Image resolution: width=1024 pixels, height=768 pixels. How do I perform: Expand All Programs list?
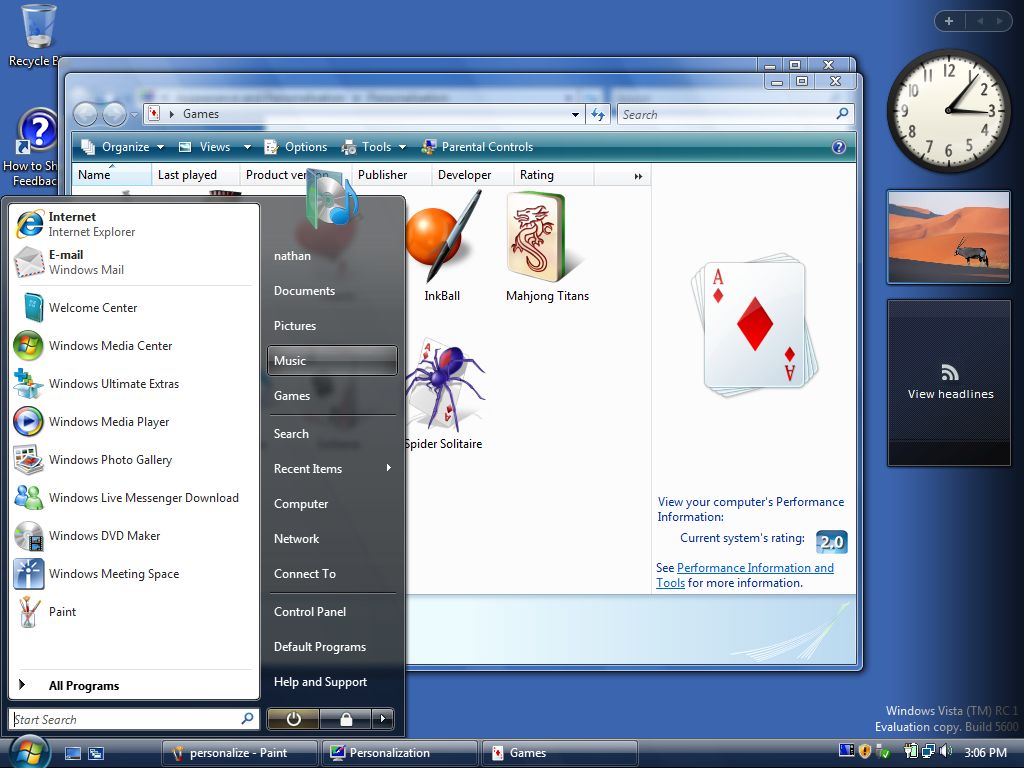coord(134,685)
